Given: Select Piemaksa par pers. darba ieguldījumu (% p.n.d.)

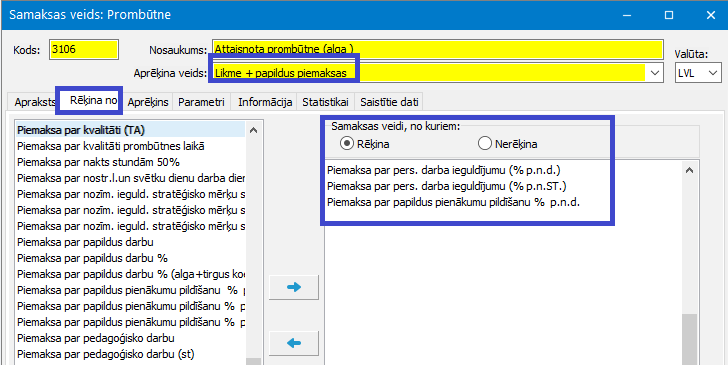Looking at the screenshot, I should pyautogui.click(x=504, y=170).
